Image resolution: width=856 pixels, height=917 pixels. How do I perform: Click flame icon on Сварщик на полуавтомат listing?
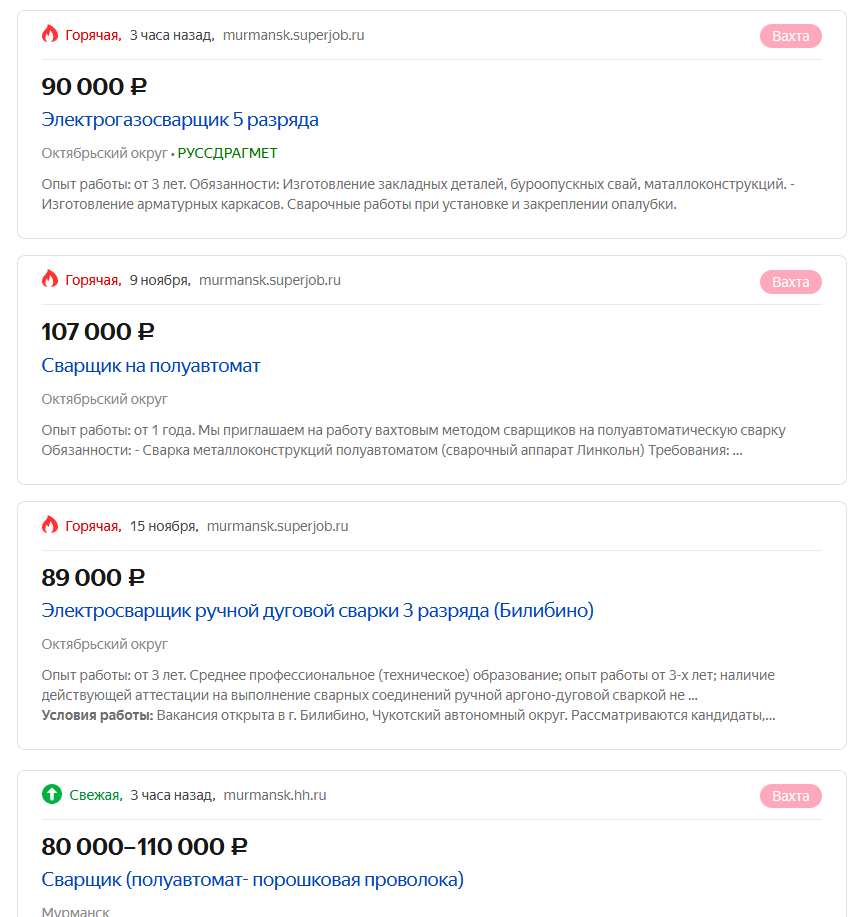point(50,279)
